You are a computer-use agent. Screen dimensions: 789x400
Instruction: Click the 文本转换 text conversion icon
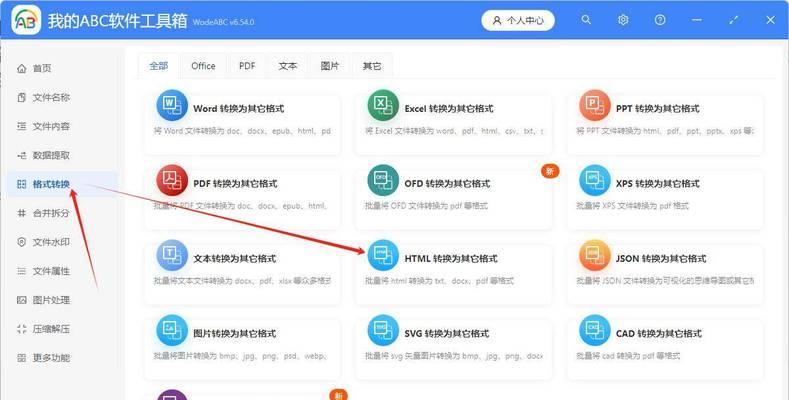point(172,255)
